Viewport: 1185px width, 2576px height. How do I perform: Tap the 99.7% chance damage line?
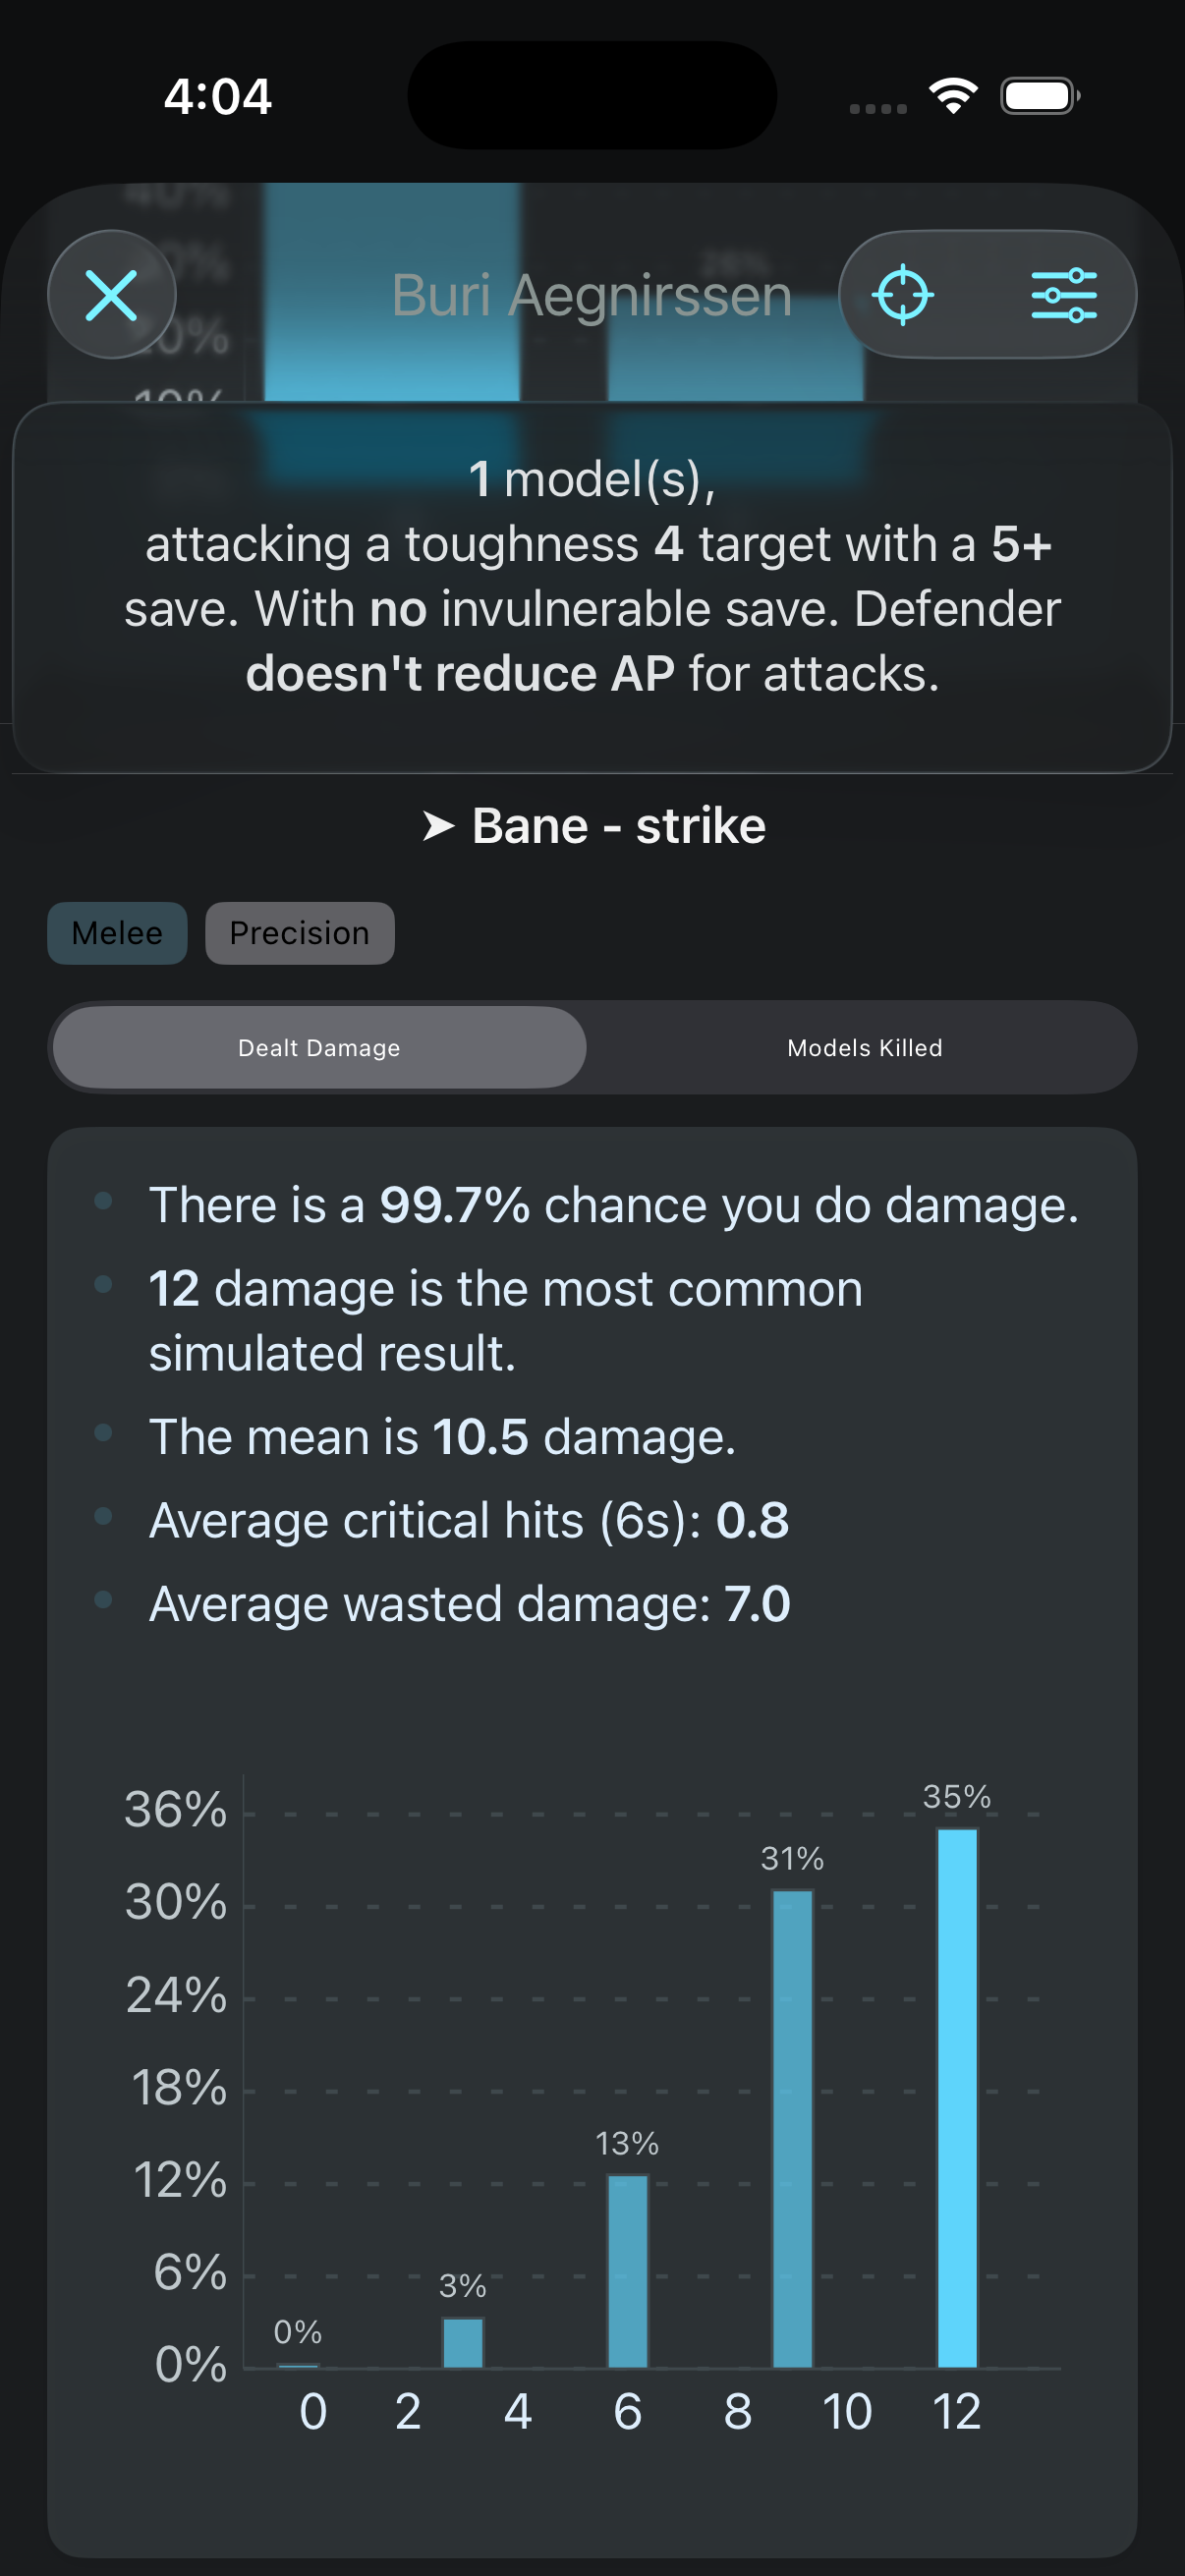pos(613,1205)
